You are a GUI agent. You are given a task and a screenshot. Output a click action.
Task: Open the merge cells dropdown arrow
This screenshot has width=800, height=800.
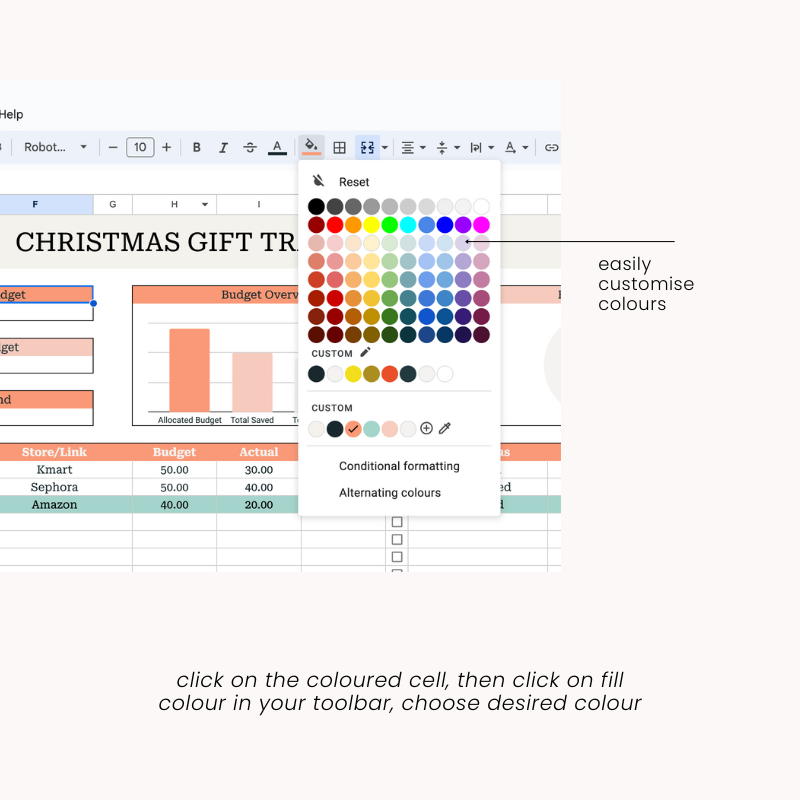click(385, 147)
